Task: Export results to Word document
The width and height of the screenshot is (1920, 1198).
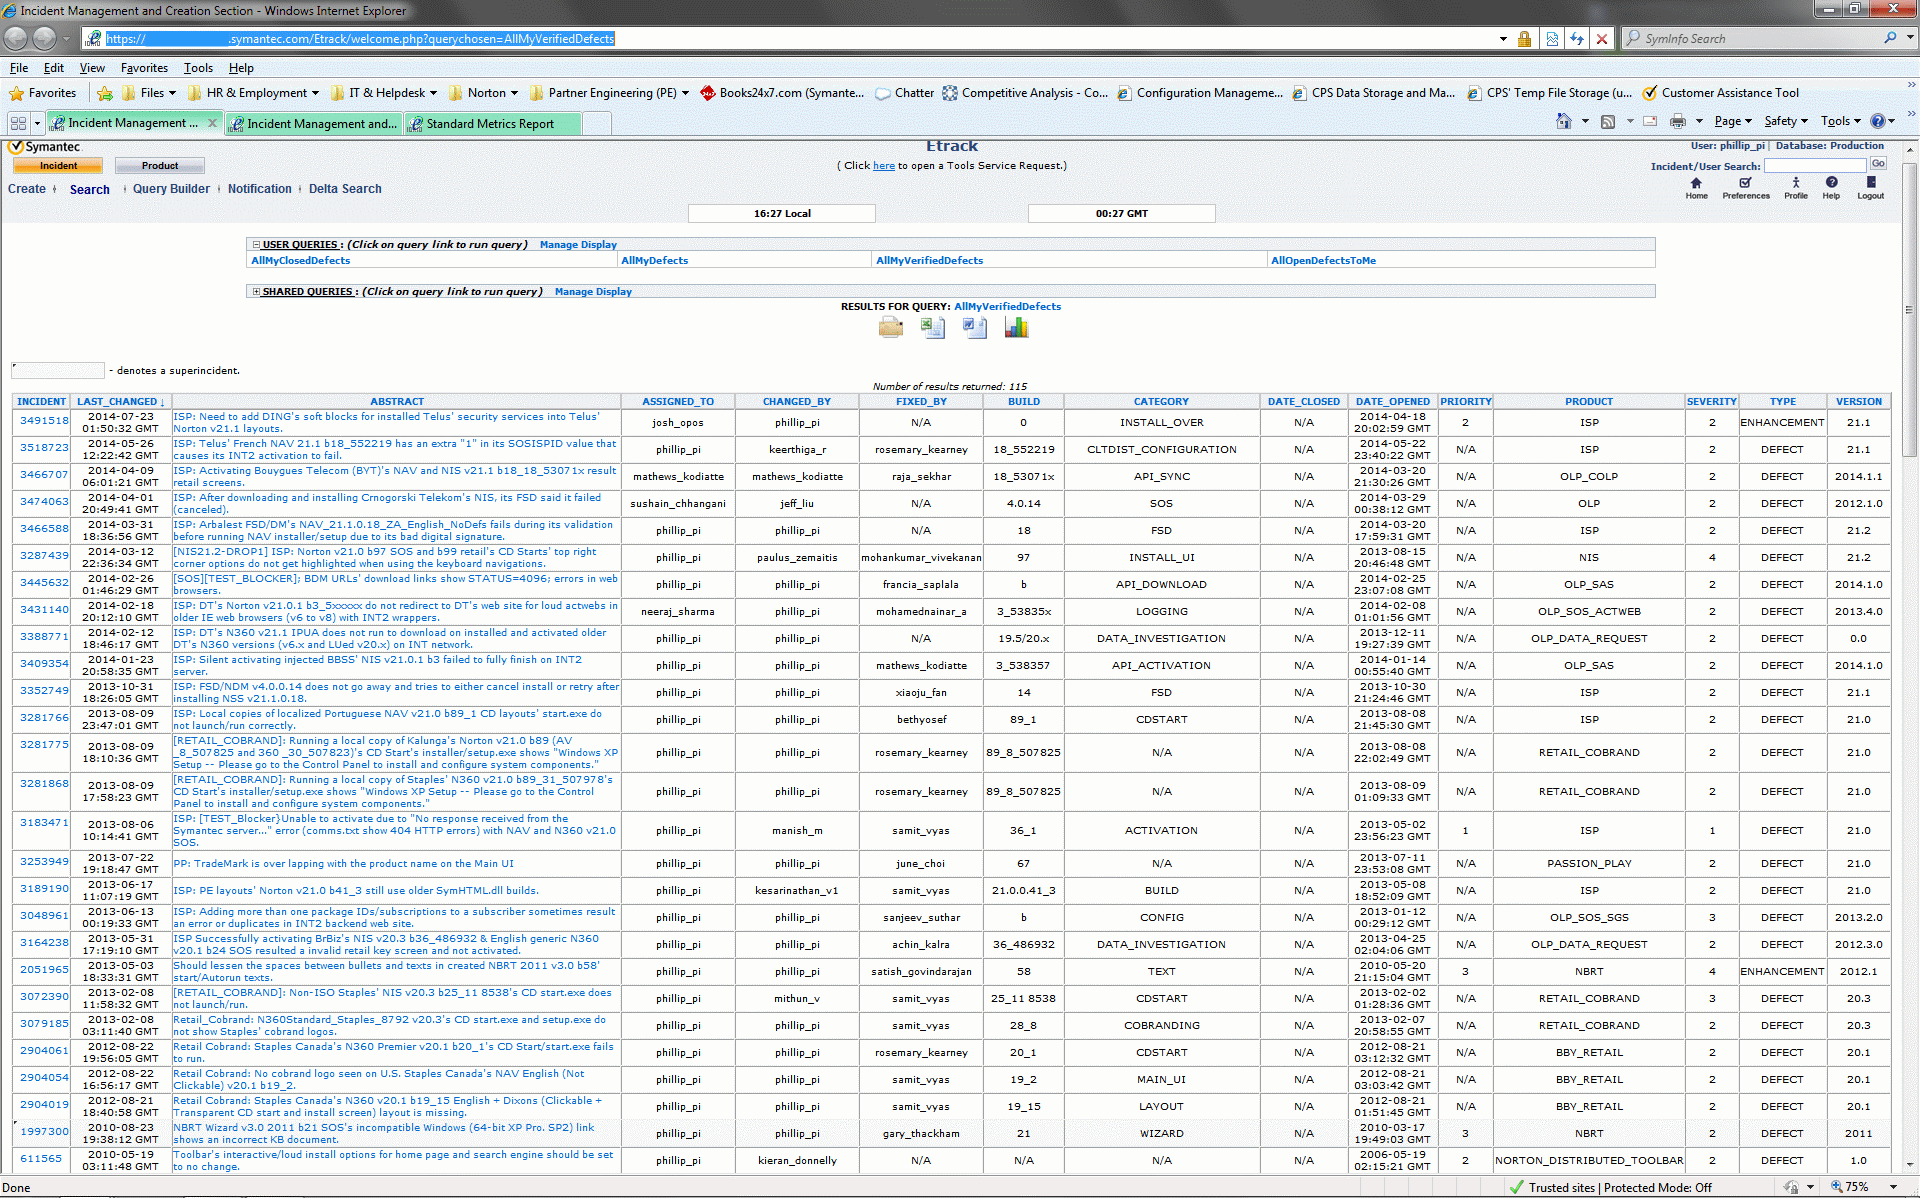Action: click(974, 328)
